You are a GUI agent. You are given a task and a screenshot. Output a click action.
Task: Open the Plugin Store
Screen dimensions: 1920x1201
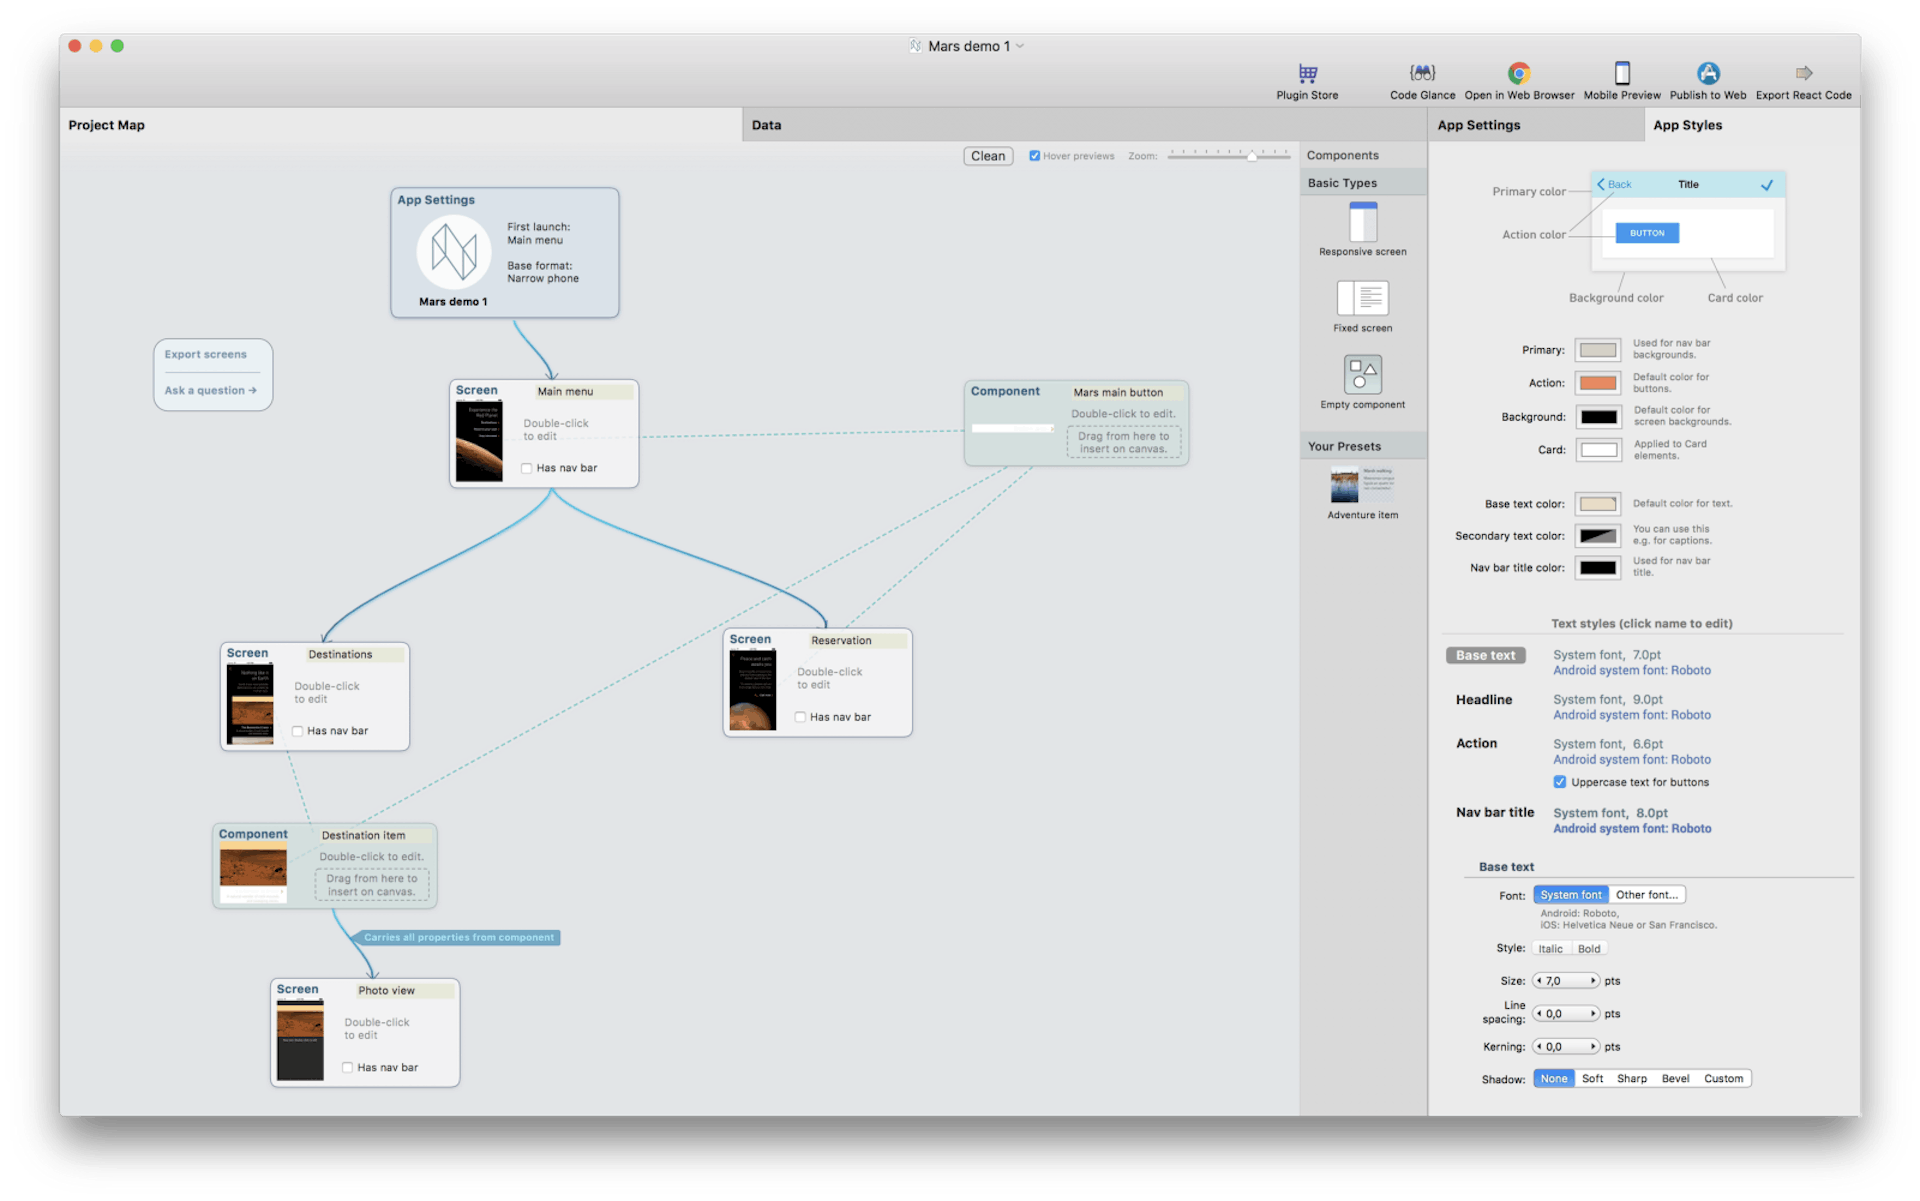click(1306, 80)
